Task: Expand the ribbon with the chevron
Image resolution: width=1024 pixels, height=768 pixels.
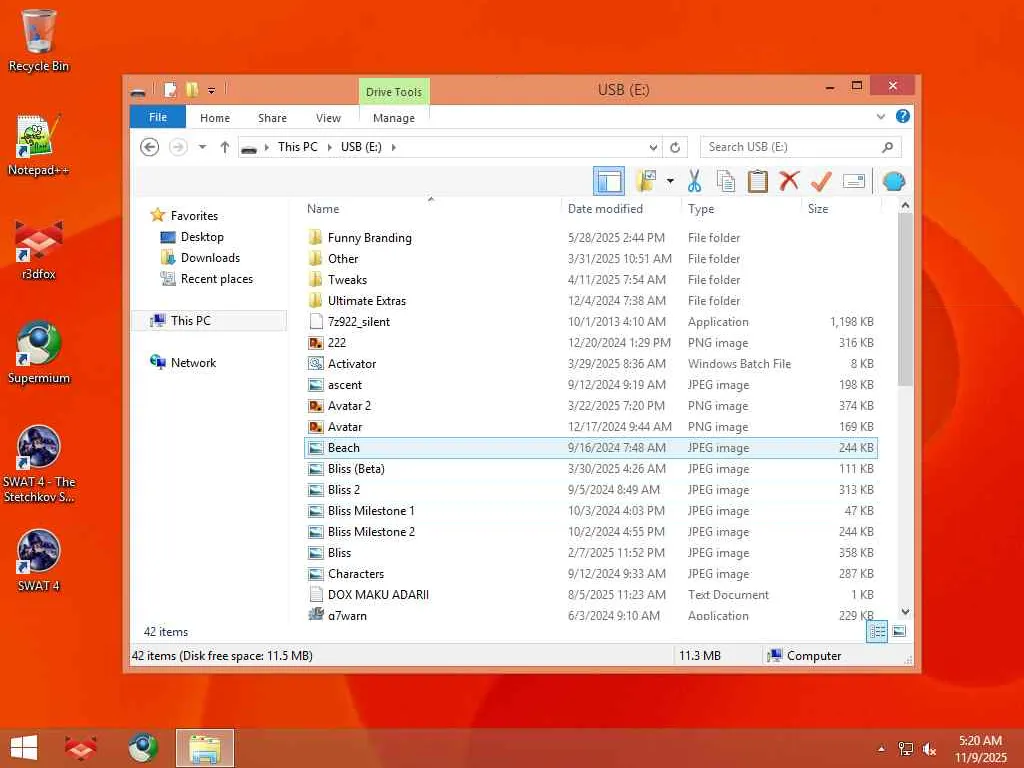Action: tap(880, 117)
